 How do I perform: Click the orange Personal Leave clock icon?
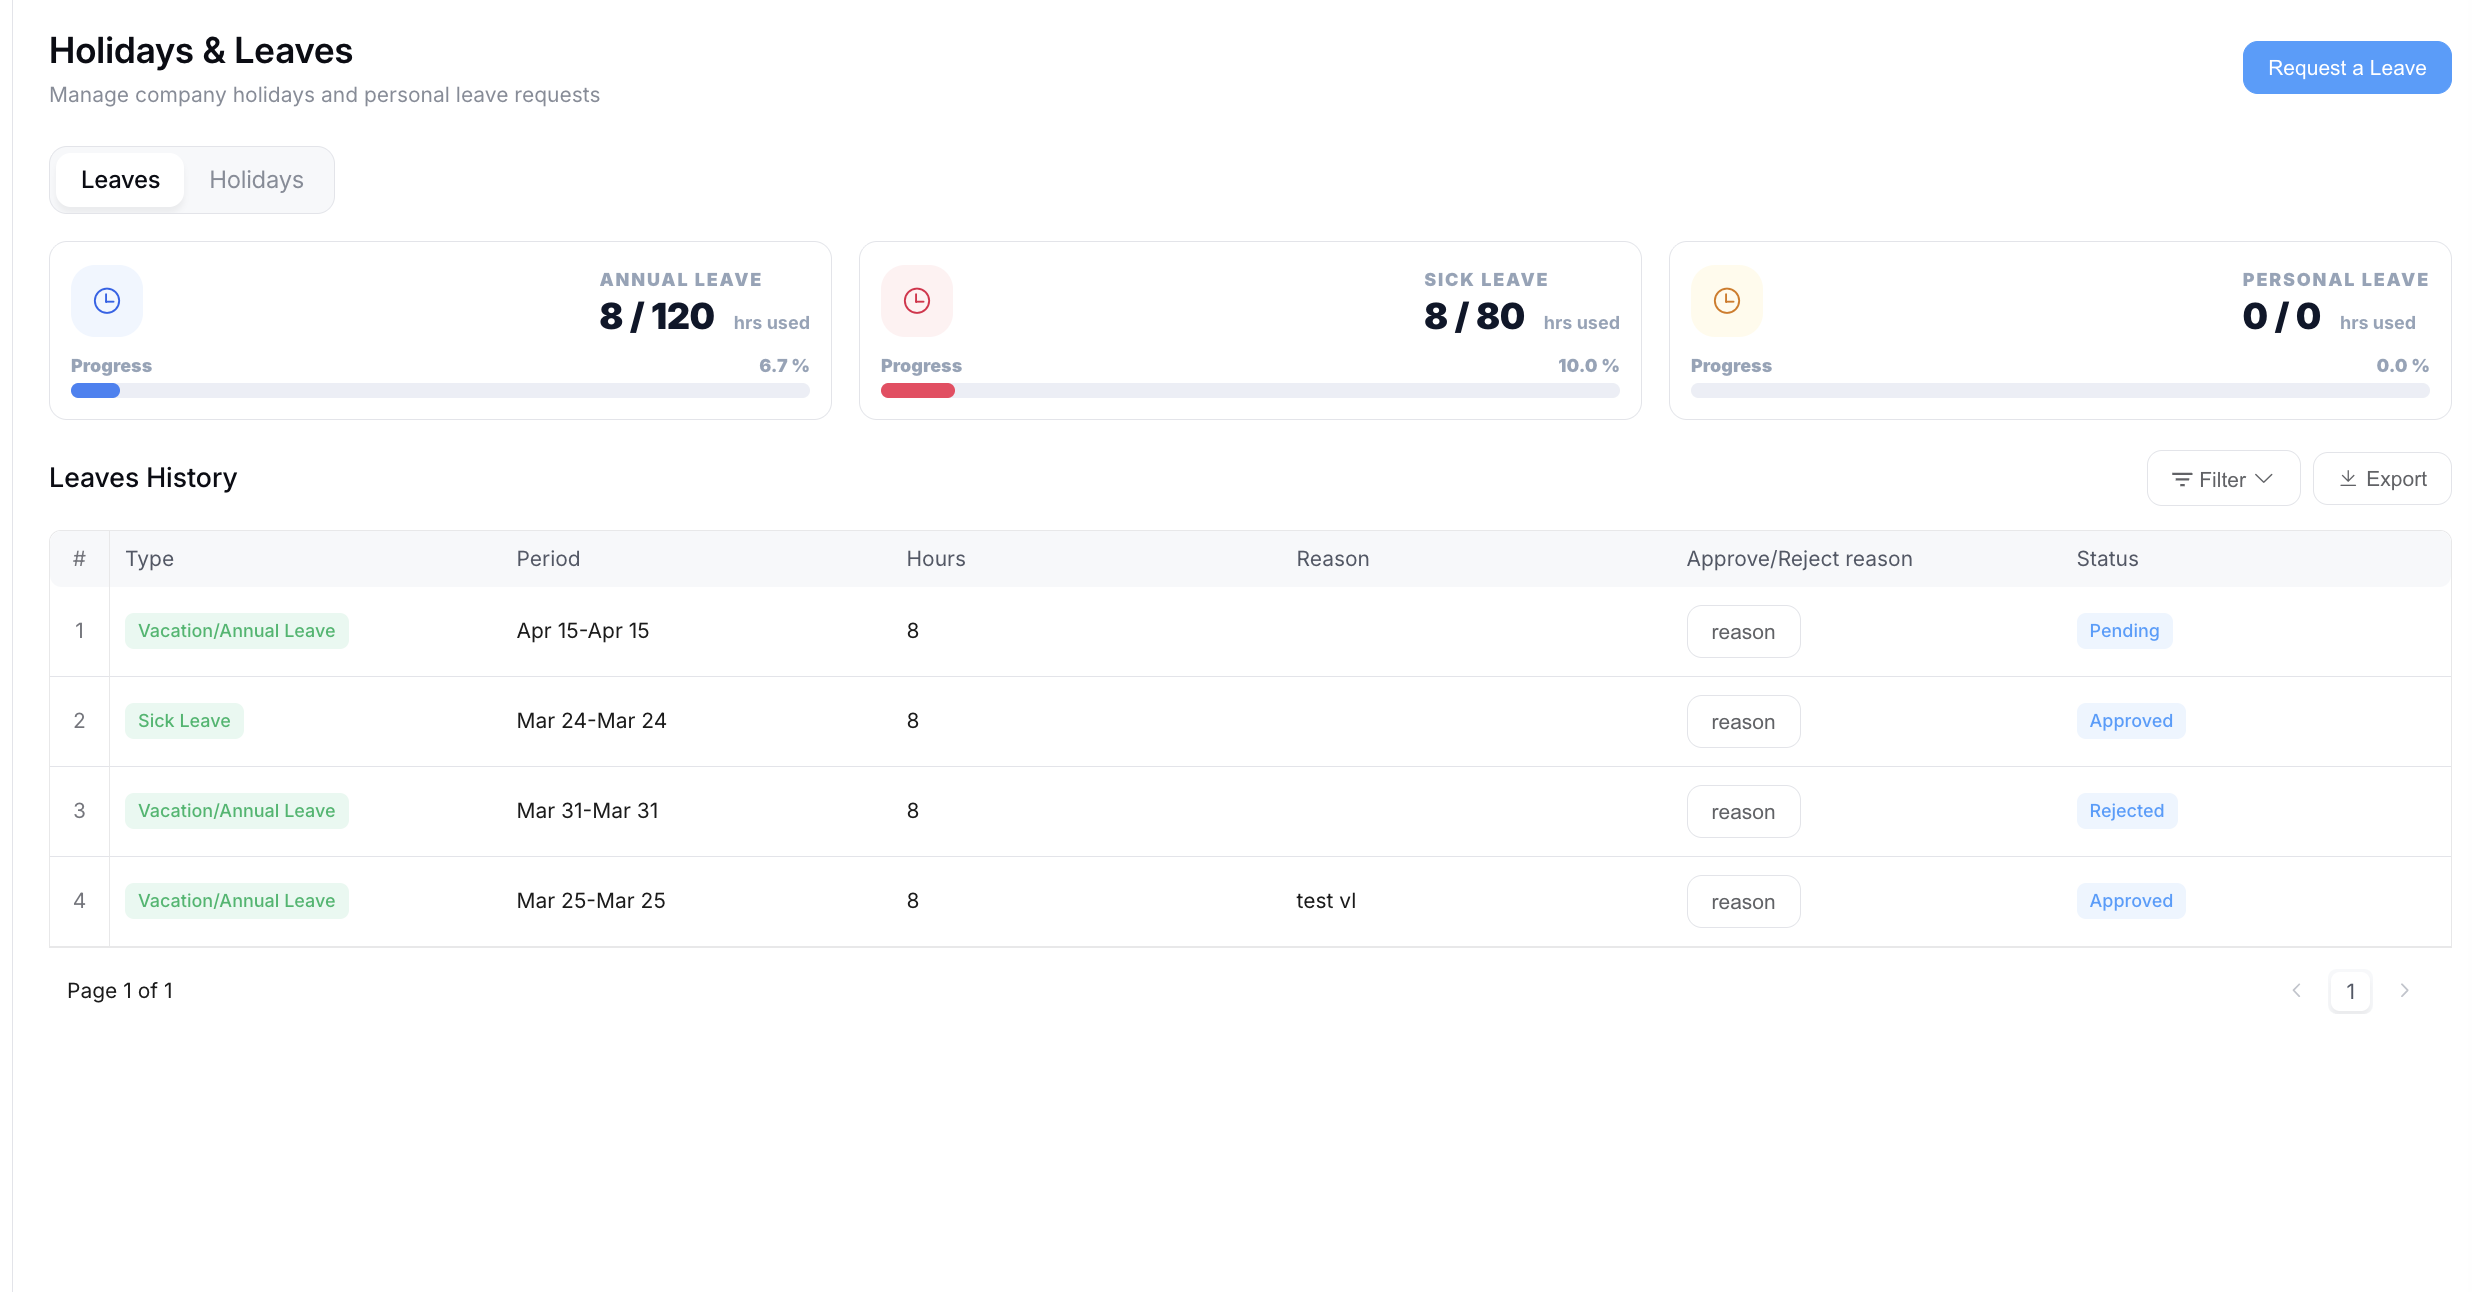click(1727, 301)
